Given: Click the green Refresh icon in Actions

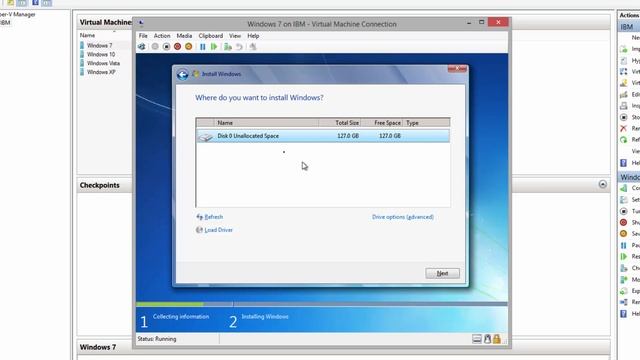Looking at the screenshot, I should (623, 140).
